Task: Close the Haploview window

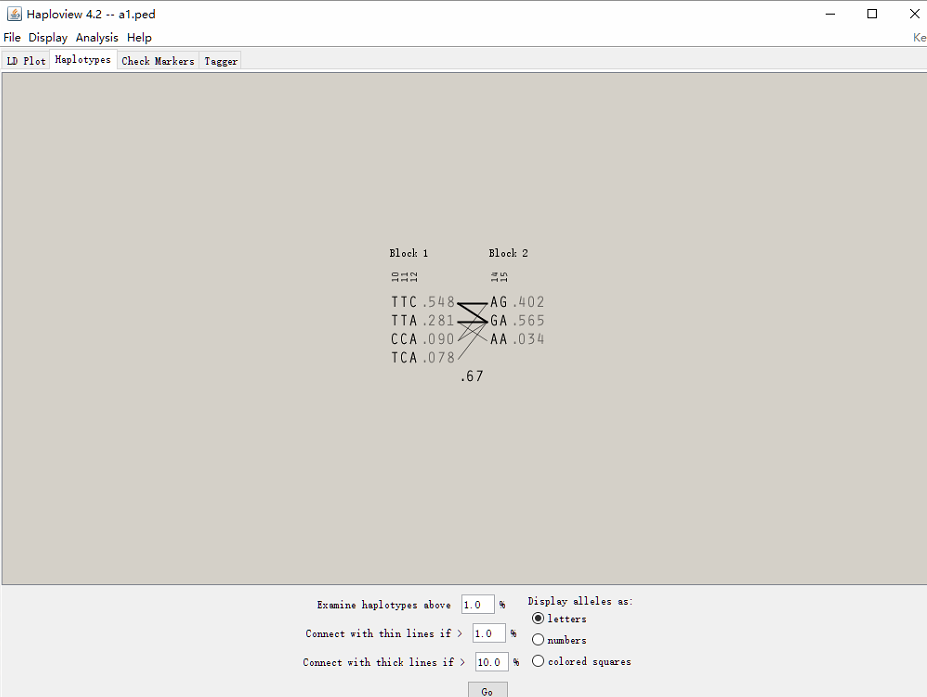Action: pos(914,14)
